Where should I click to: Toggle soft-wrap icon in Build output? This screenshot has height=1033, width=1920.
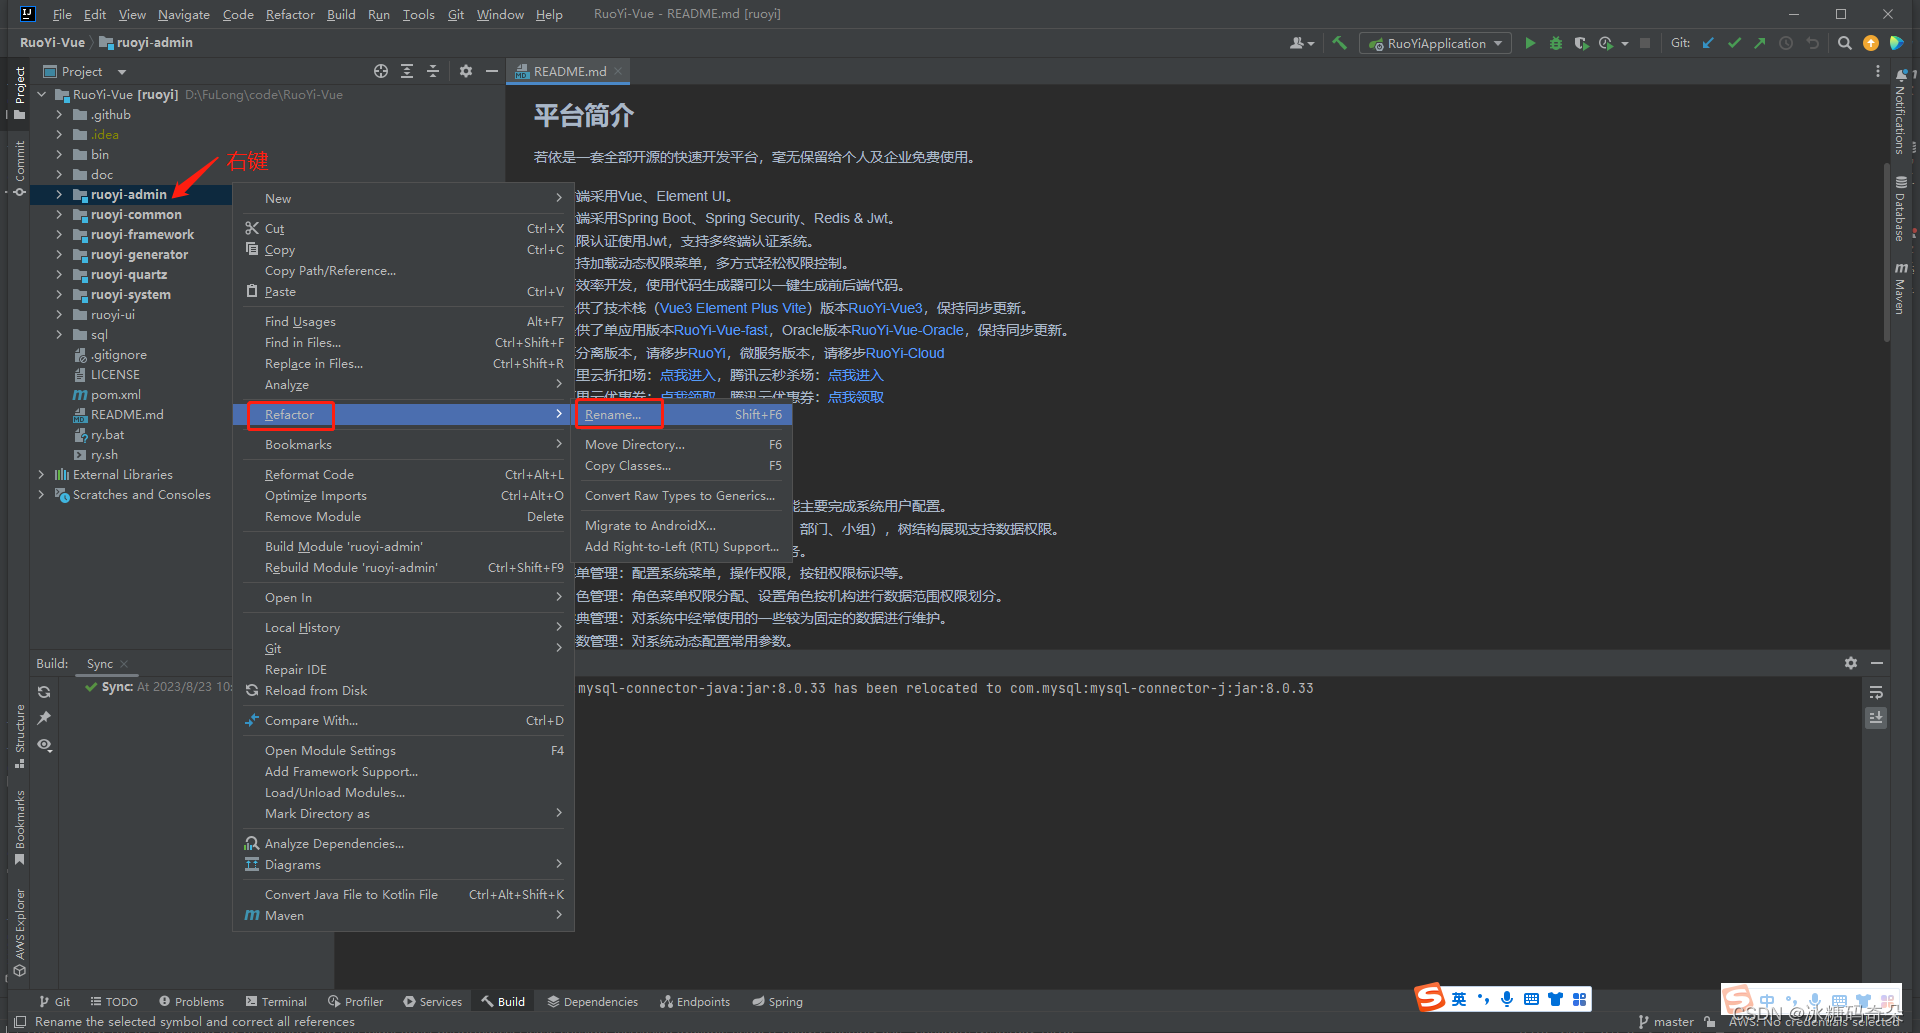tap(1876, 692)
